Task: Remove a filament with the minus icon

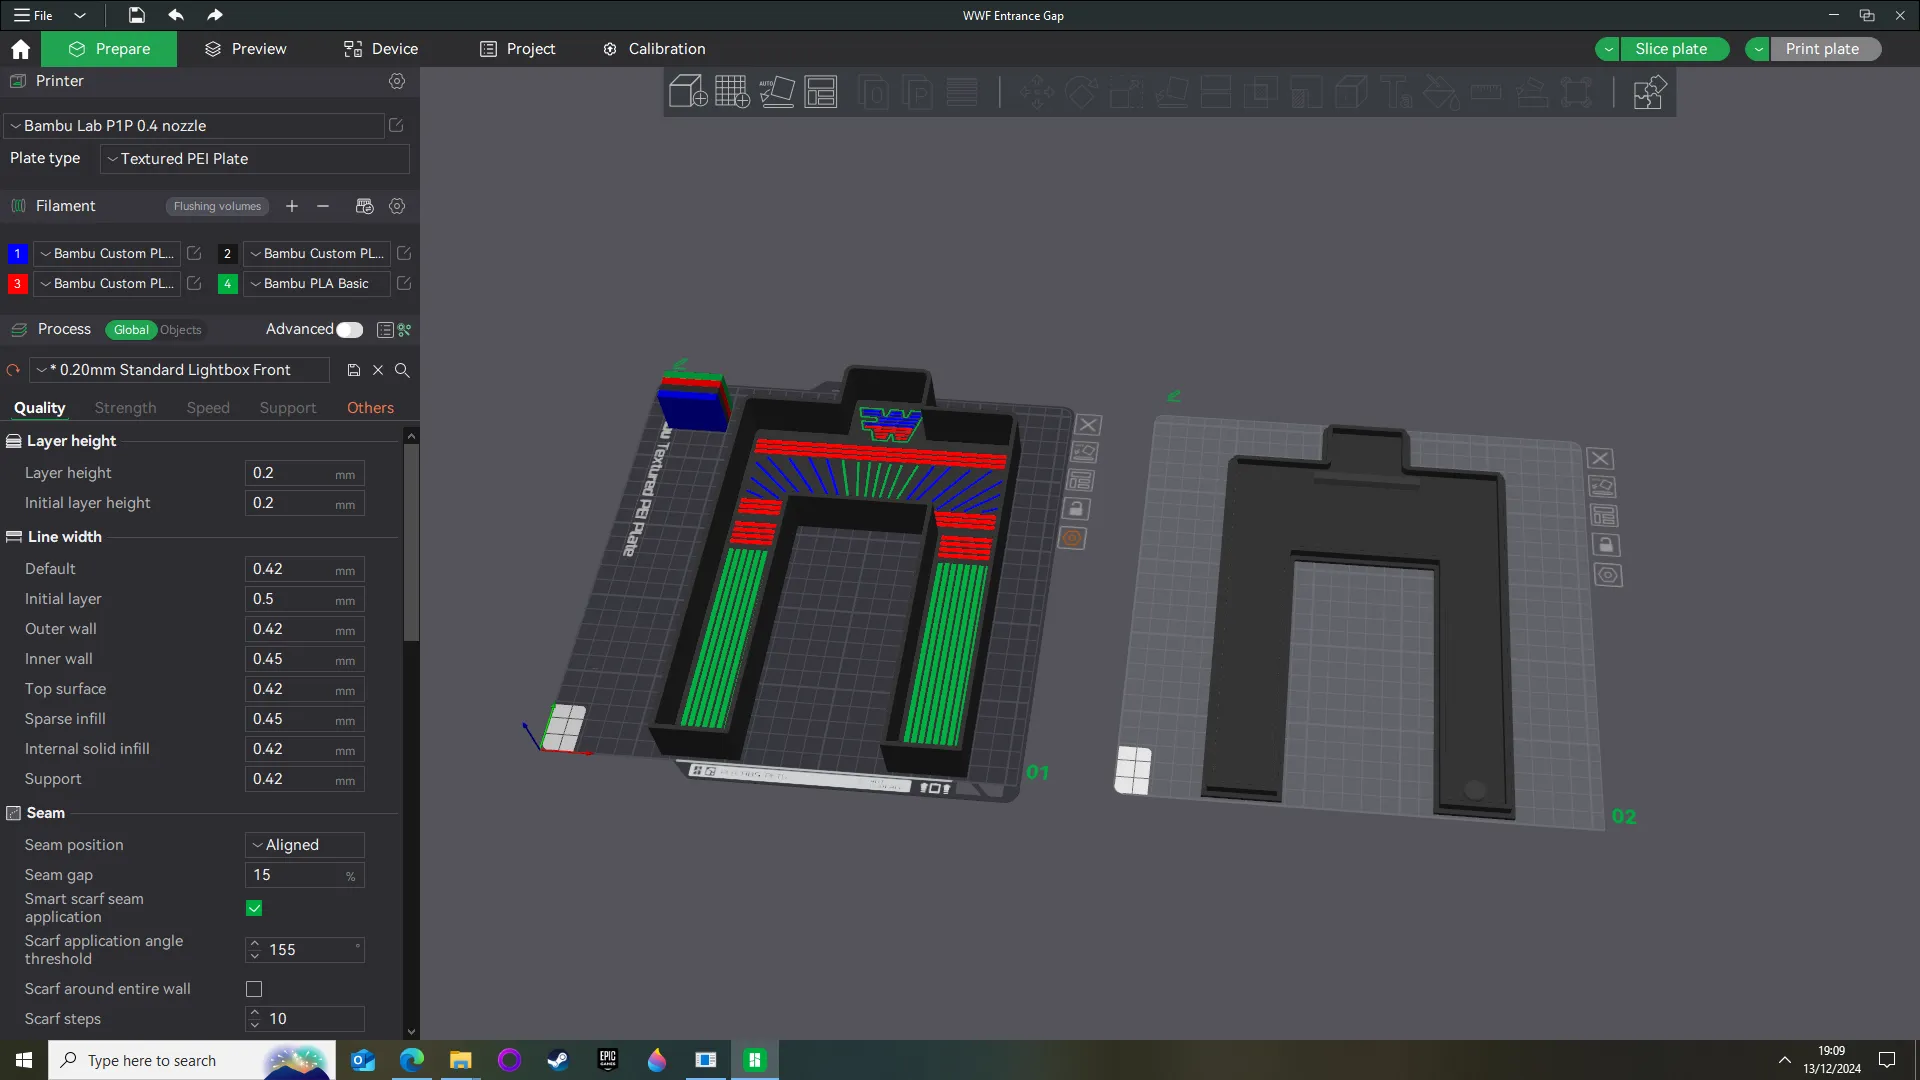Action: point(323,206)
